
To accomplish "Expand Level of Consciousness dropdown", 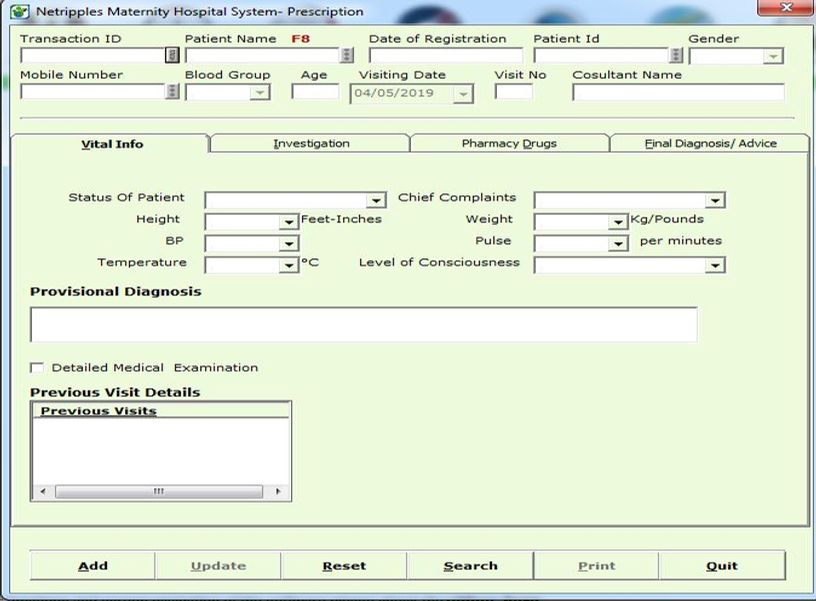I will tap(715, 265).
